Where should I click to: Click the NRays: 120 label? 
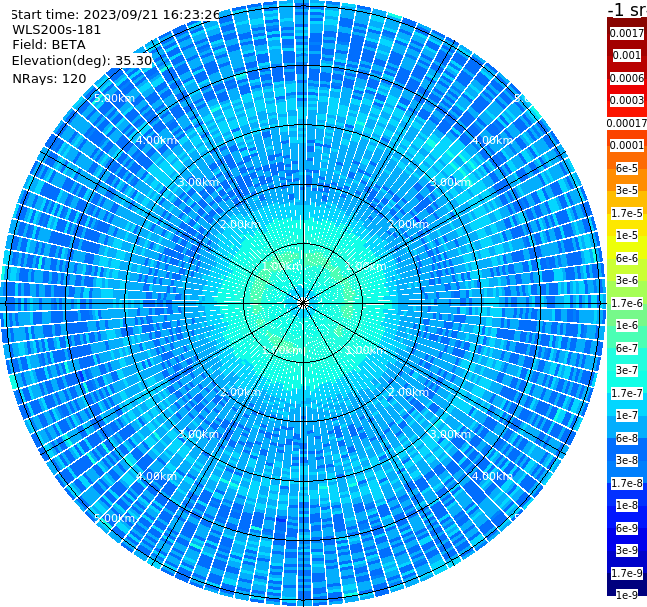pyautogui.click(x=49, y=78)
